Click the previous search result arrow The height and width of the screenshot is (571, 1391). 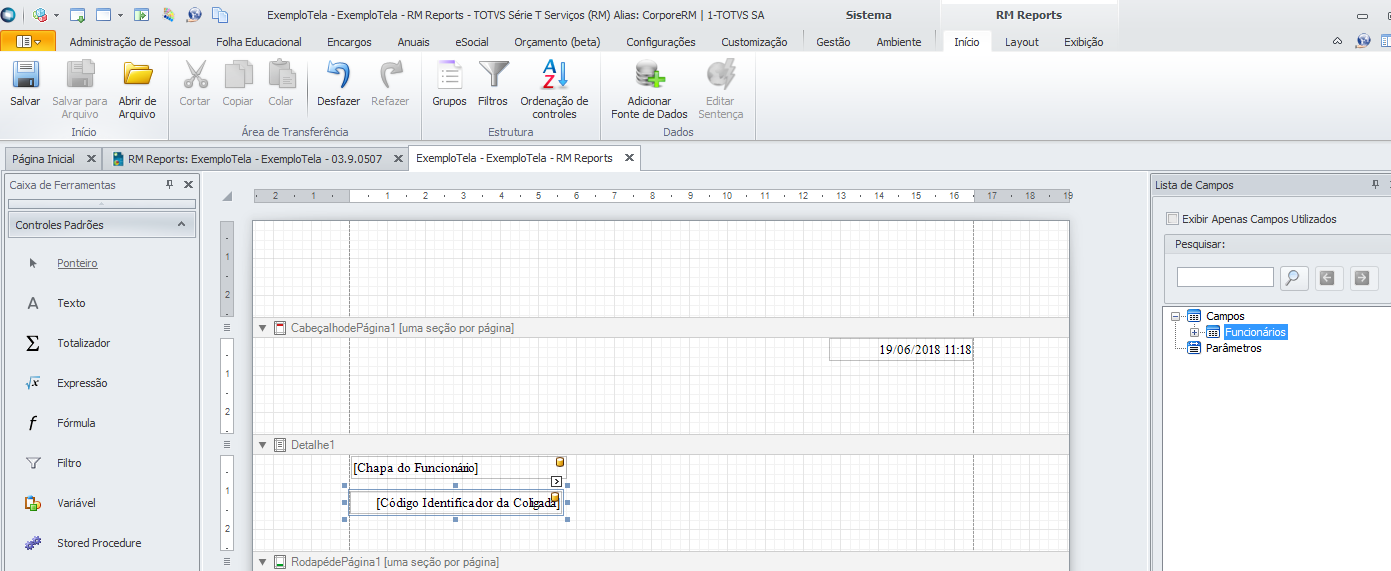1327,278
